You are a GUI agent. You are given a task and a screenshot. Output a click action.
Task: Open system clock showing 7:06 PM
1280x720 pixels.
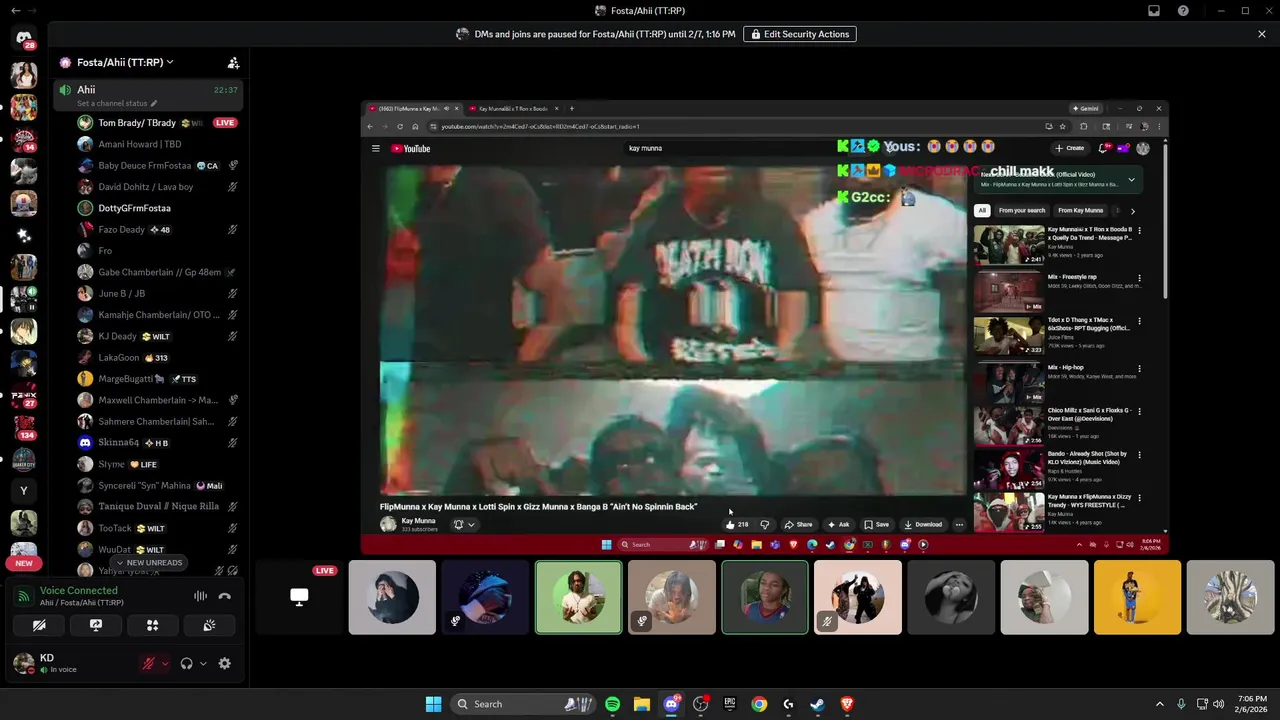(1253, 704)
